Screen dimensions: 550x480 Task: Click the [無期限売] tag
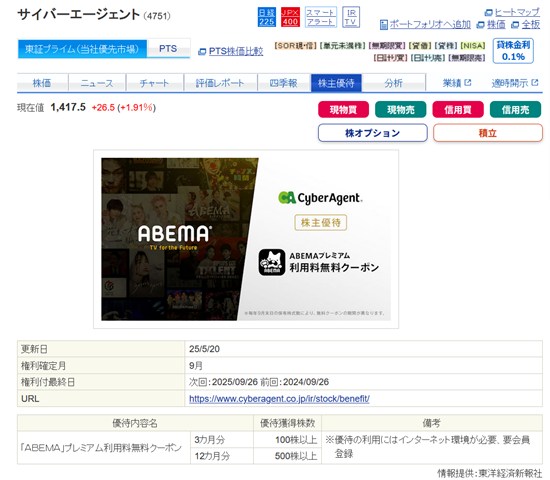(467, 58)
